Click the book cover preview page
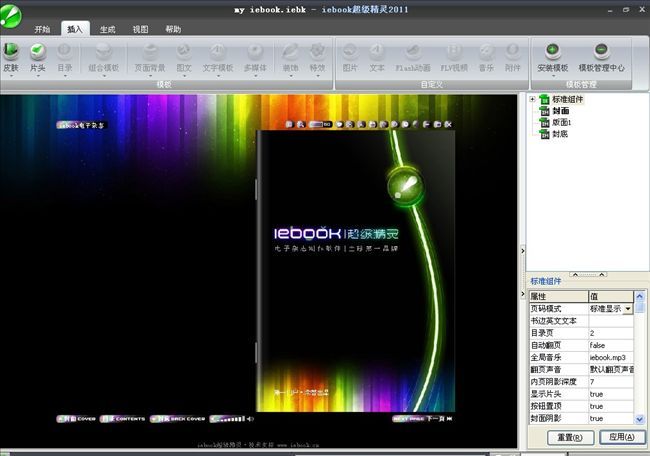Viewport: 650px width, 456px height. [x=356, y=271]
